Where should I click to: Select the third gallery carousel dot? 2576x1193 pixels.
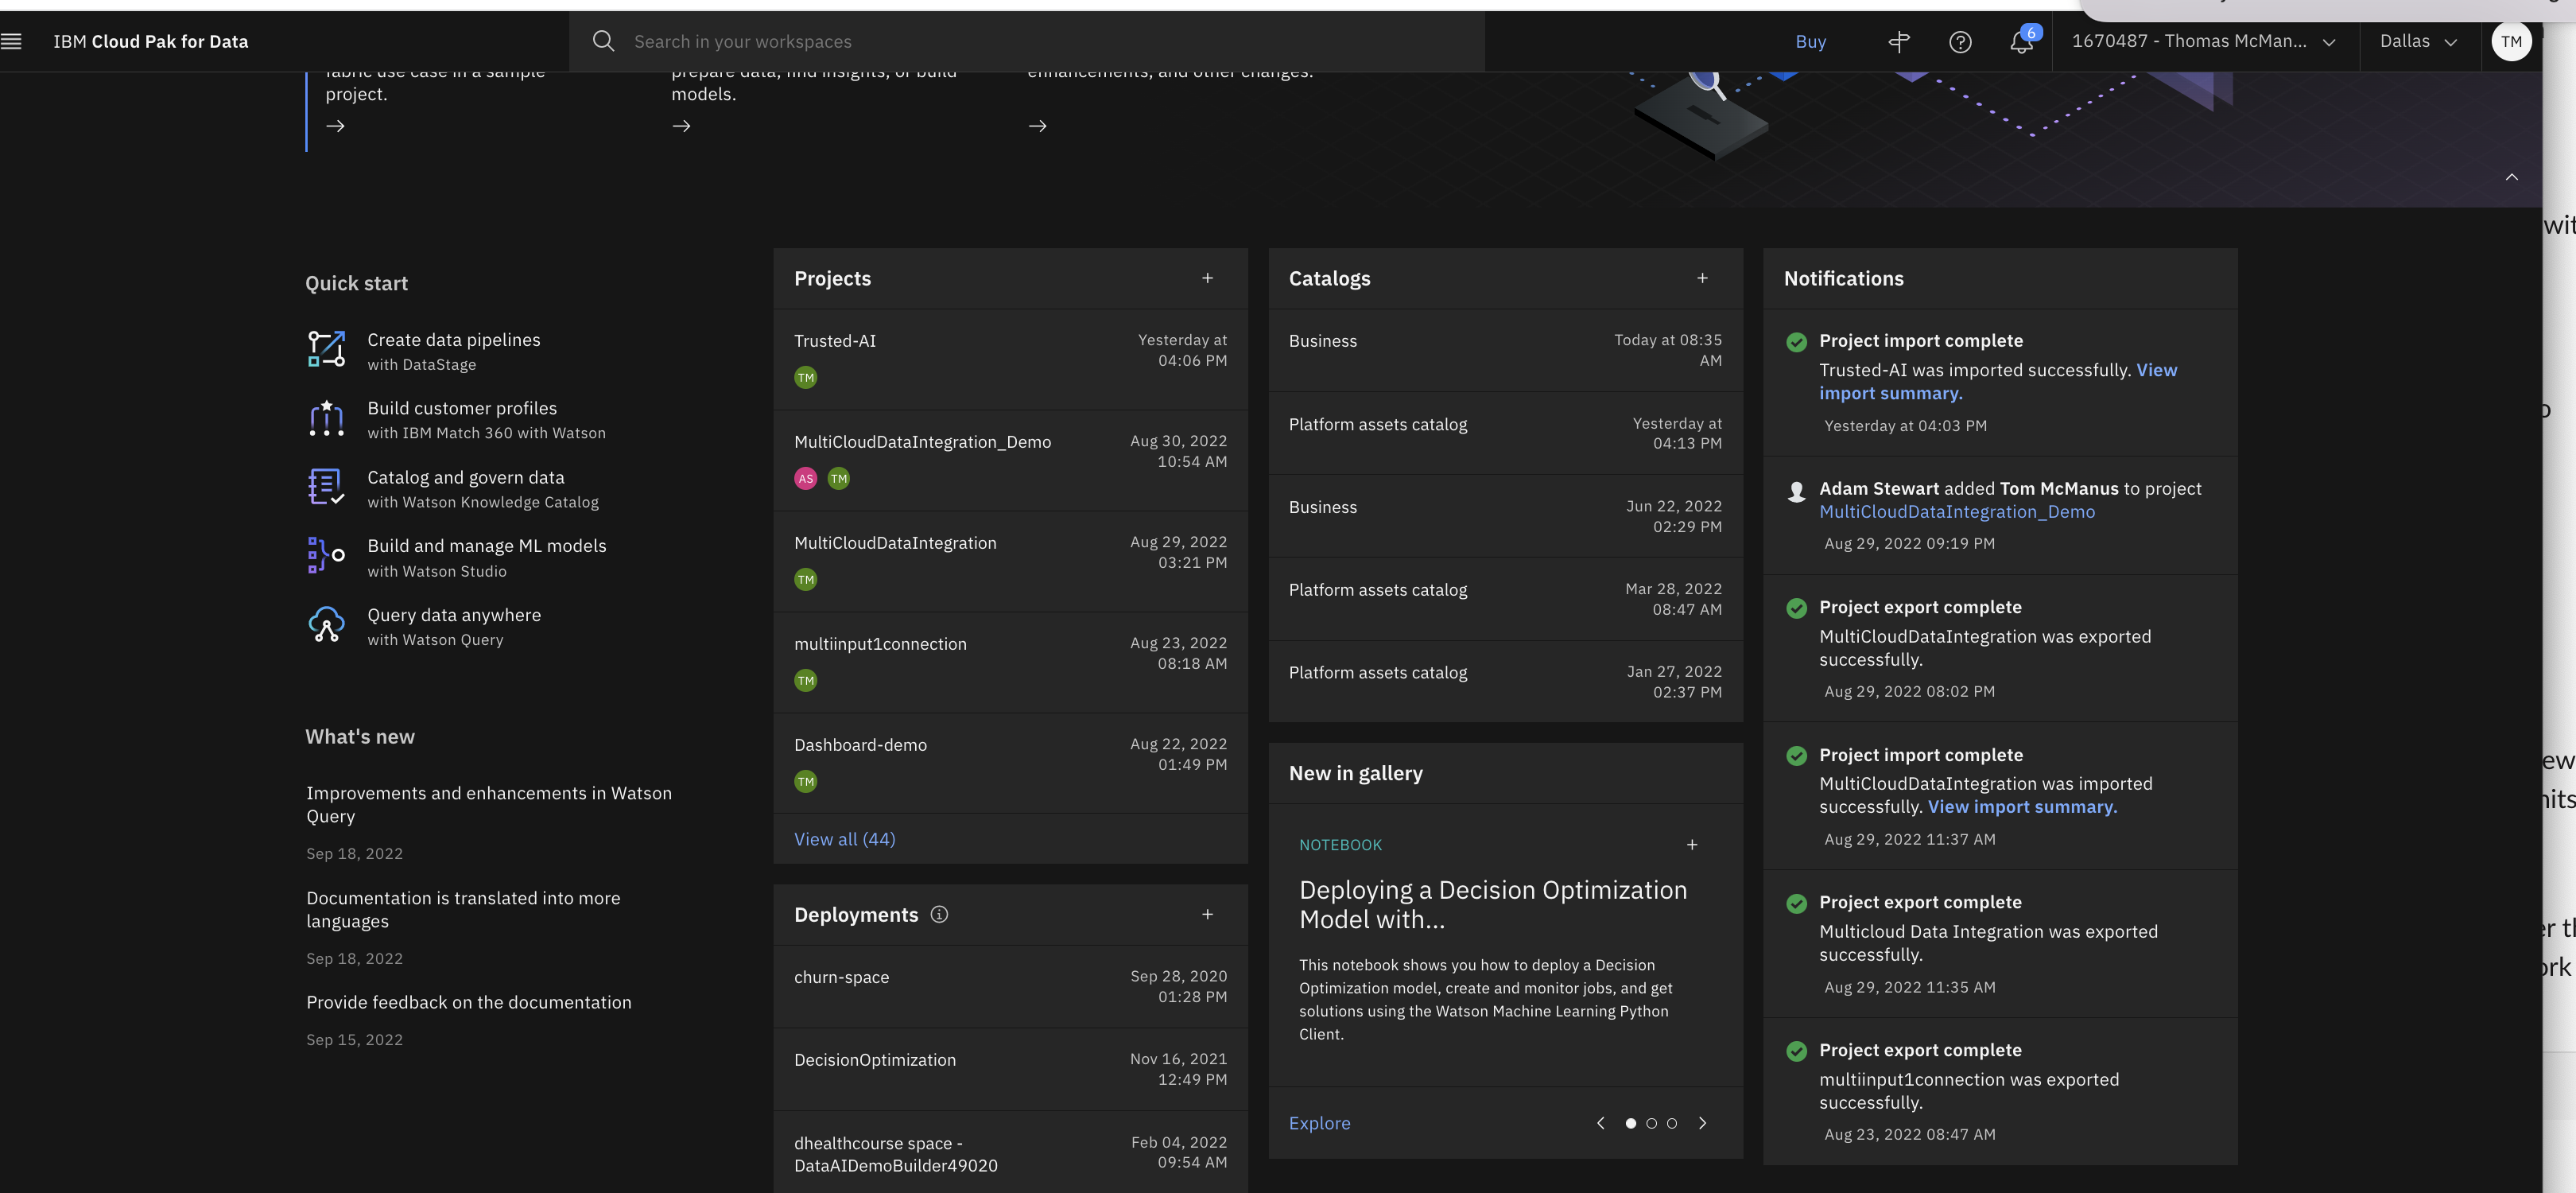click(x=1672, y=1123)
